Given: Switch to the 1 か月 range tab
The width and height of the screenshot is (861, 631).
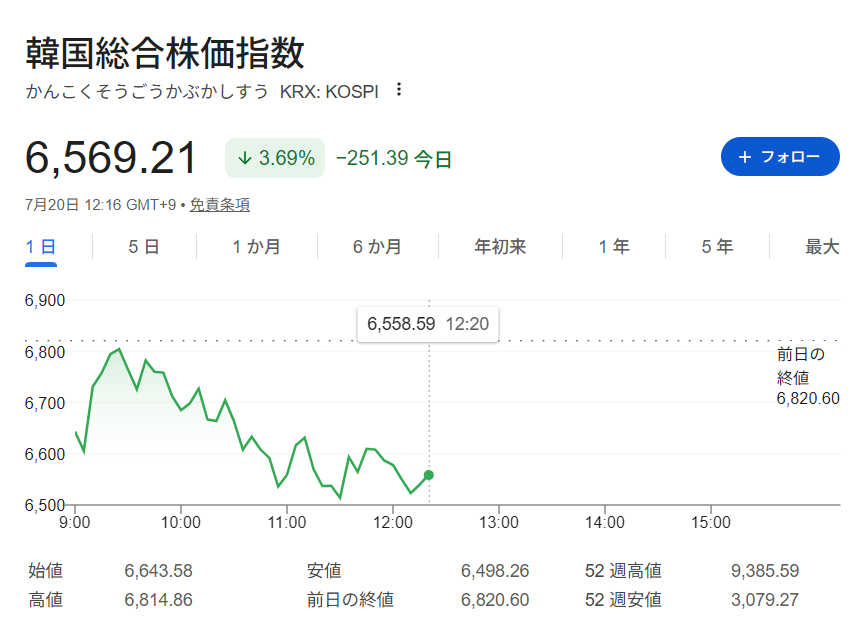Looking at the screenshot, I should pyautogui.click(x=256, y=247).
